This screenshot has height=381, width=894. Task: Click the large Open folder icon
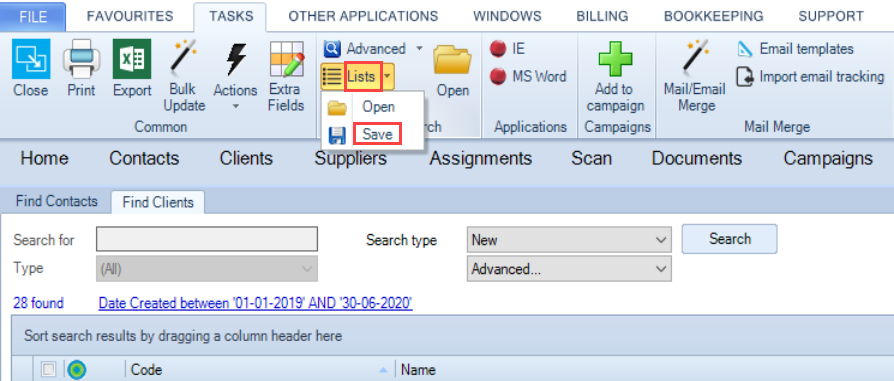tap(452, 59)
